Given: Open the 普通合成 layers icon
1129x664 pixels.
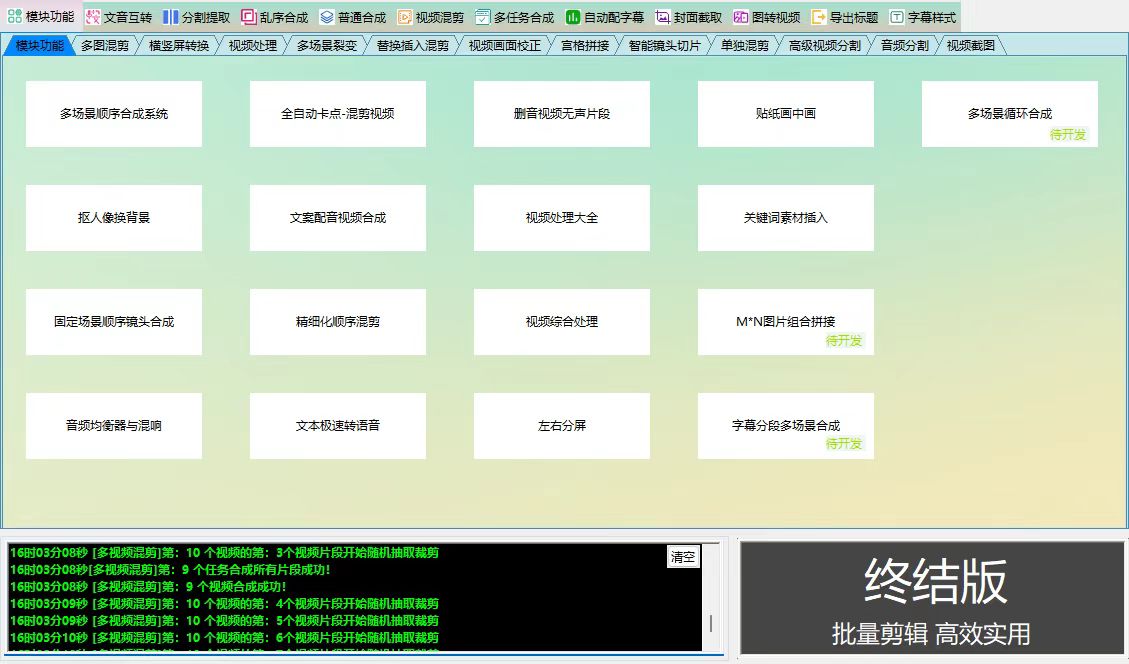Looking at the screenshot, I should (x=327, y=17).
